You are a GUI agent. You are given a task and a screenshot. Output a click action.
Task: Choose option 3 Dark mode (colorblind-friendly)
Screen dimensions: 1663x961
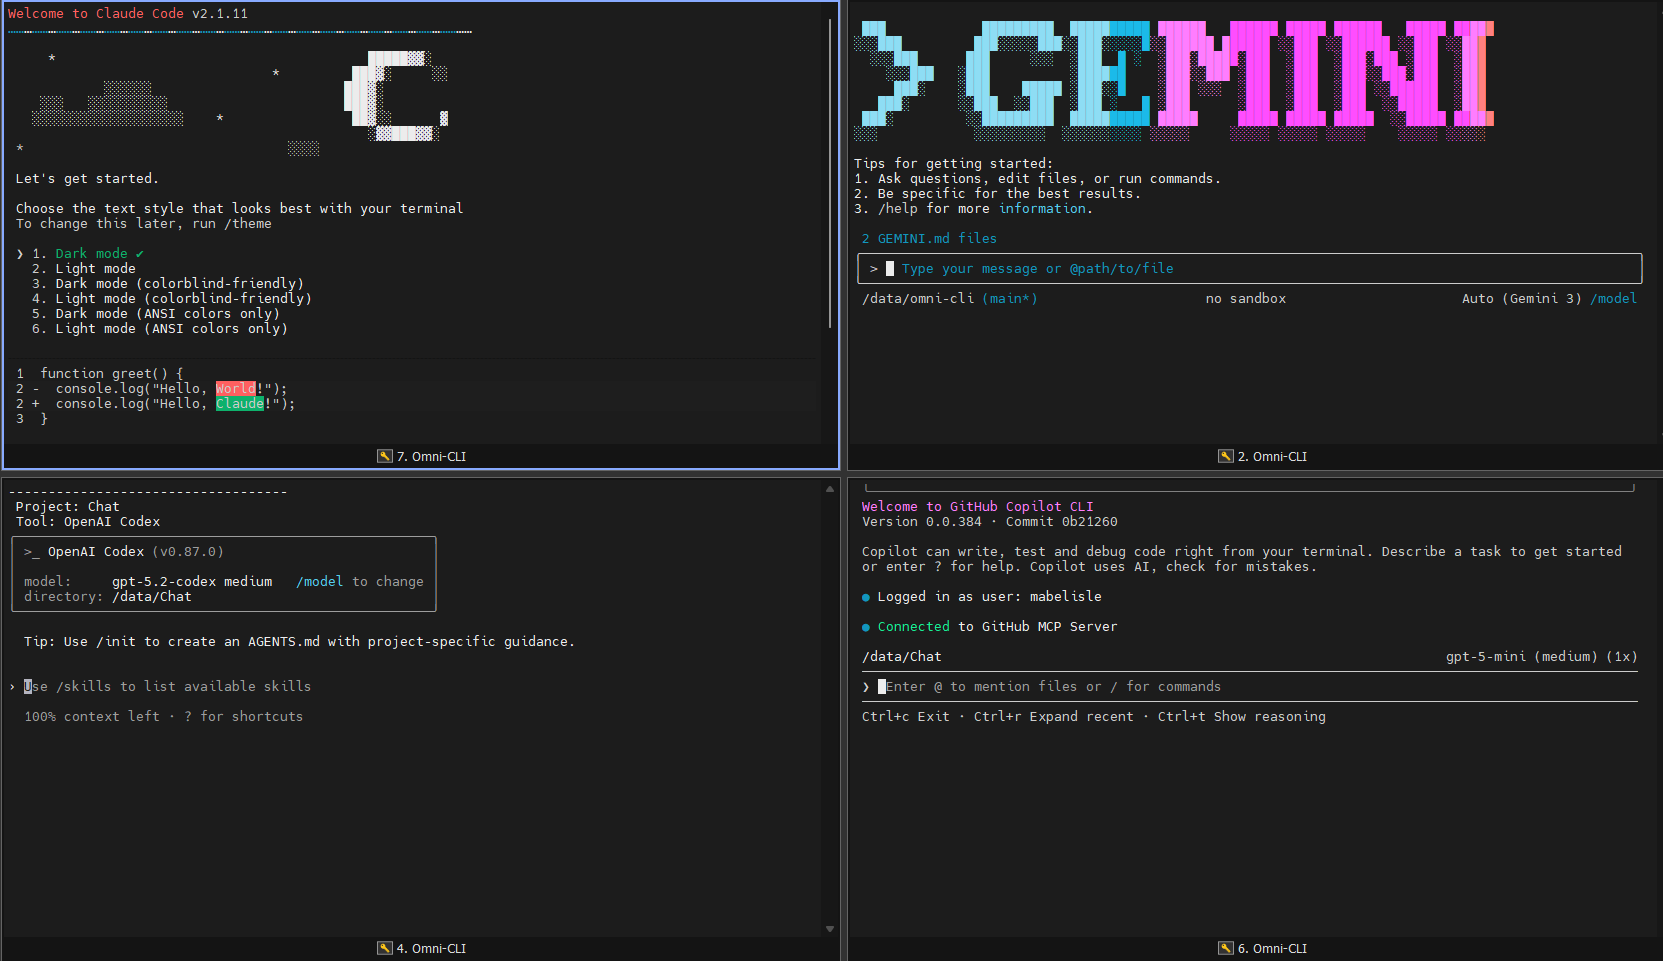167,284
